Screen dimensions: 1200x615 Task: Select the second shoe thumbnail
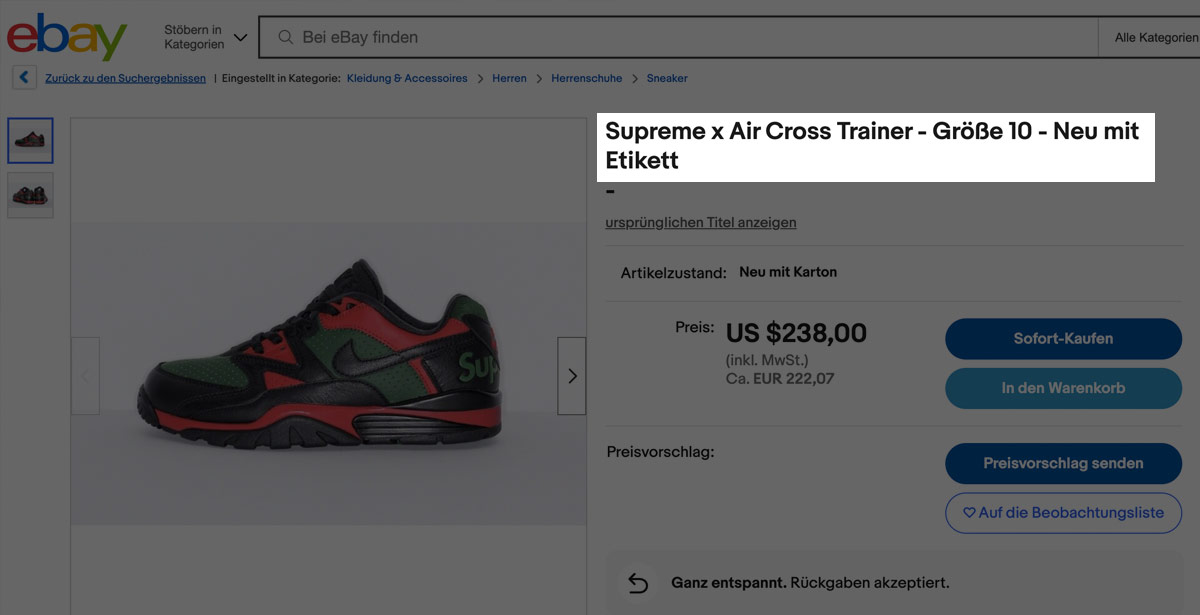pos(31,195)
